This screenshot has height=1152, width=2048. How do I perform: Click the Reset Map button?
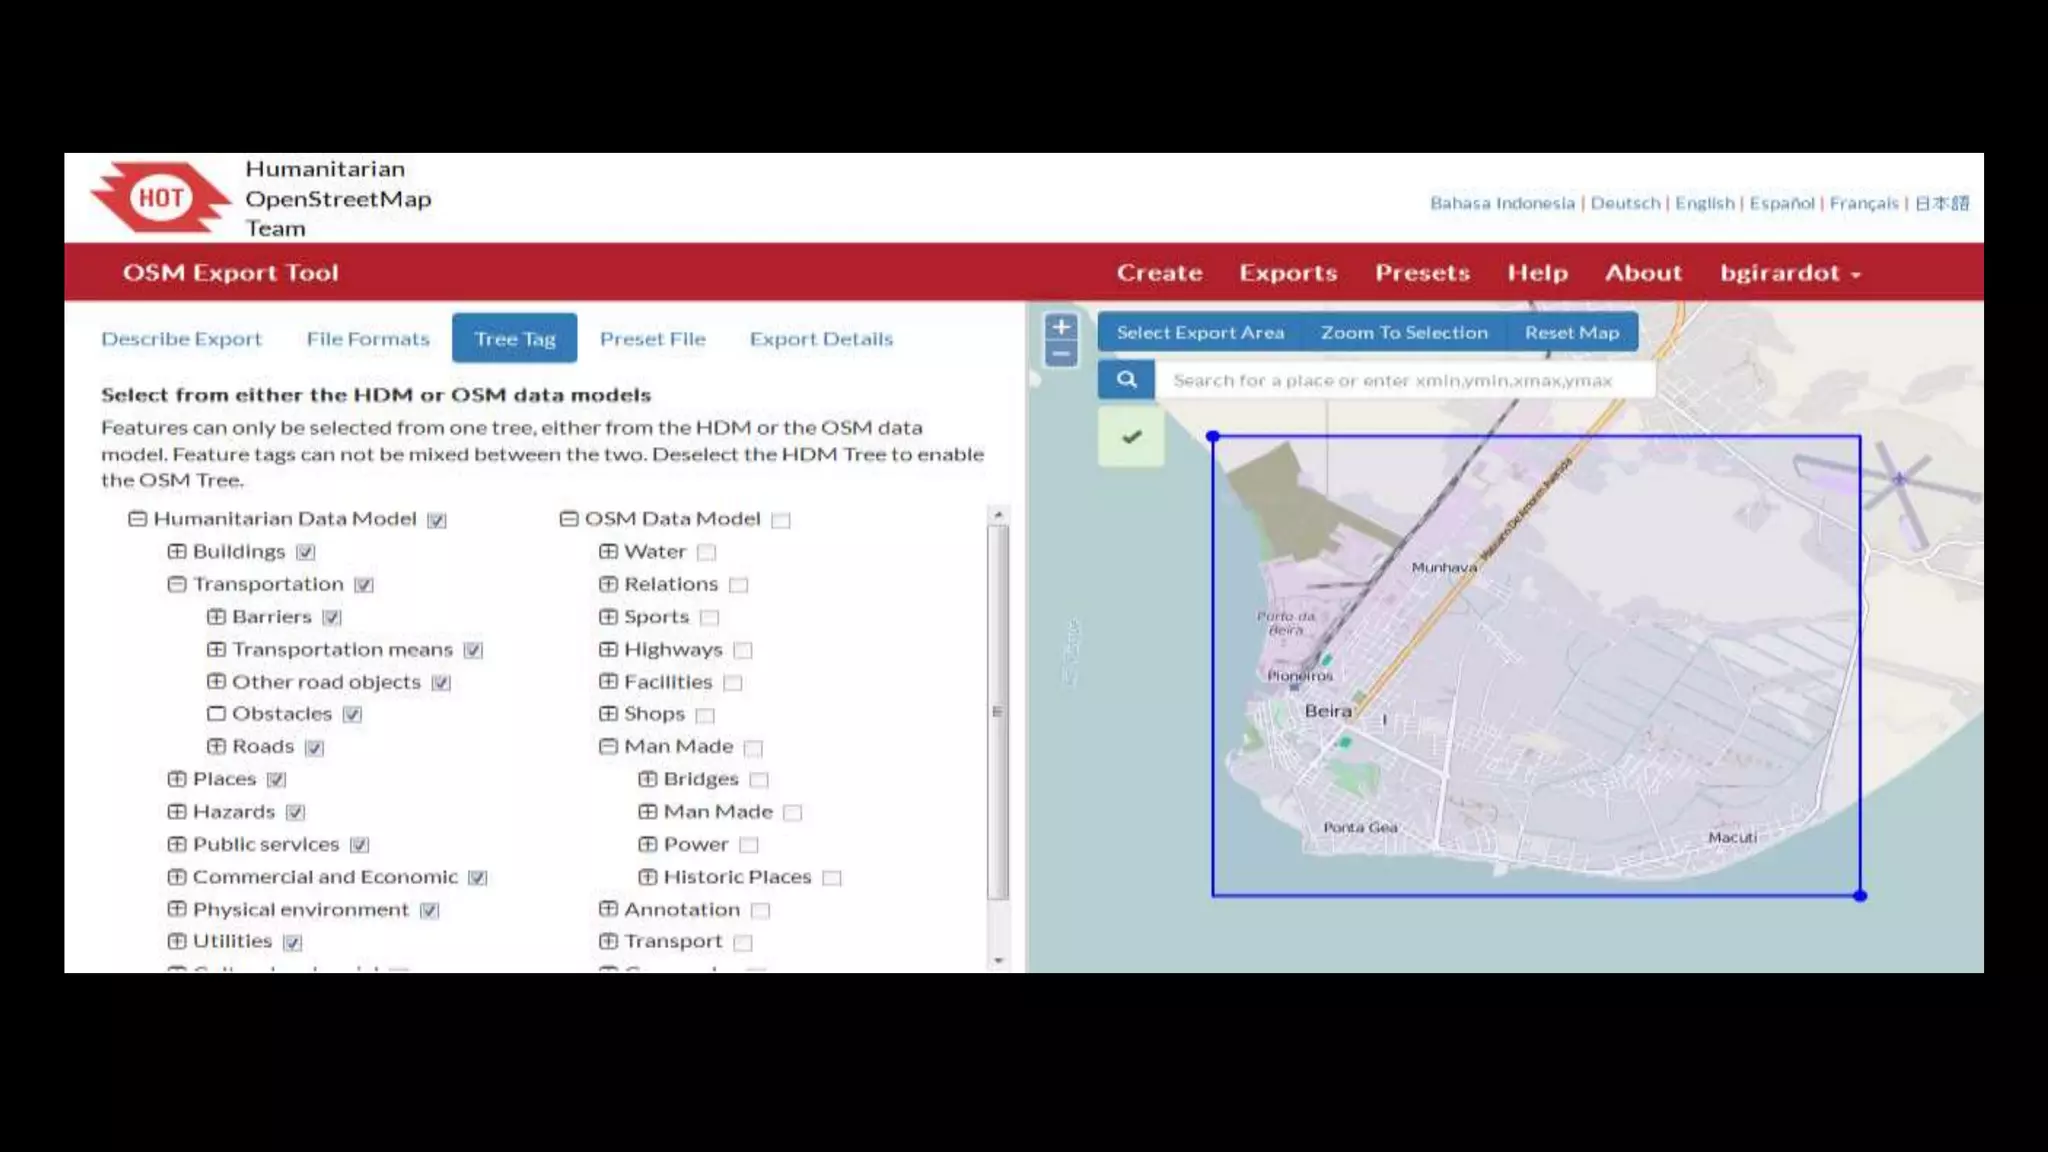pos(1572,333)
